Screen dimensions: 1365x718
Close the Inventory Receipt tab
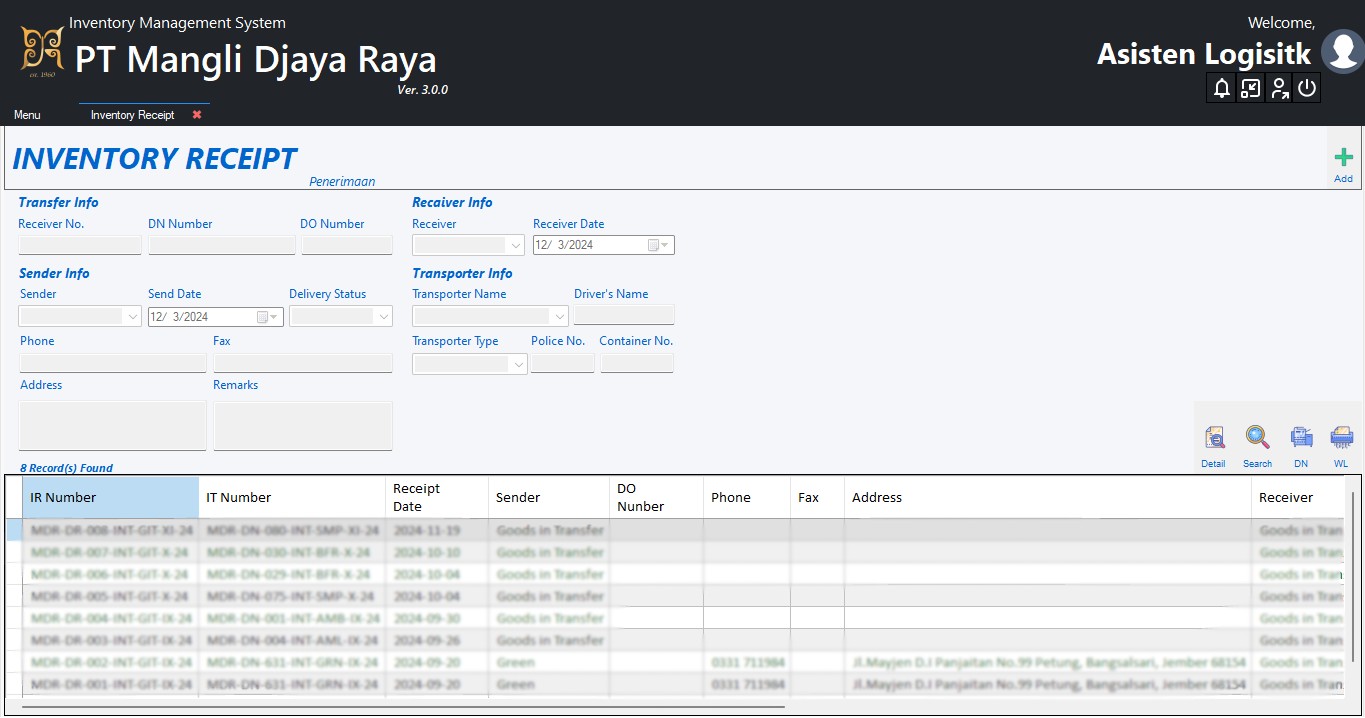tap(197, 115)
